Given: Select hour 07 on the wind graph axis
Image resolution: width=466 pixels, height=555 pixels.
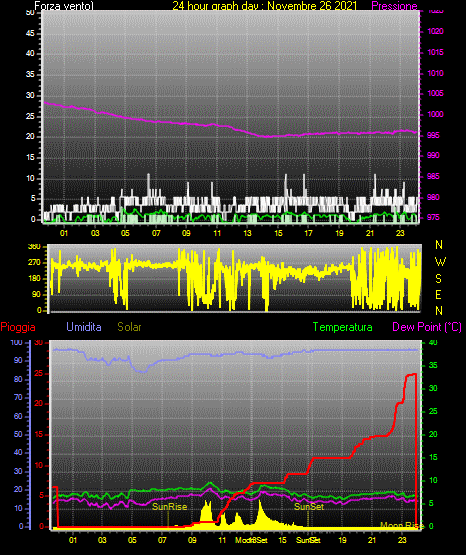Looking at the screenshot, I should (x=156, y=233).
